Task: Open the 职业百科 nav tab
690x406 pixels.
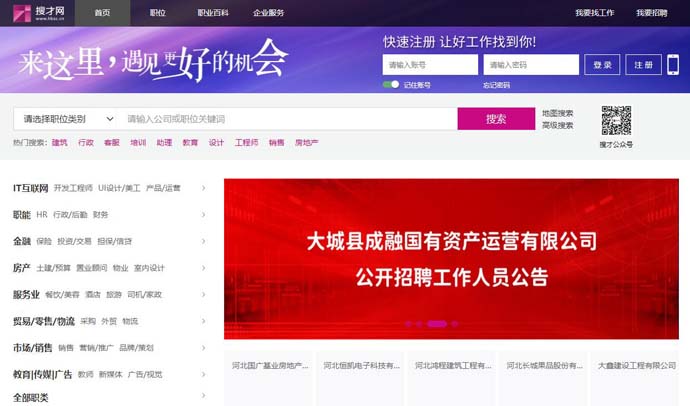Action: click(213, 13)
